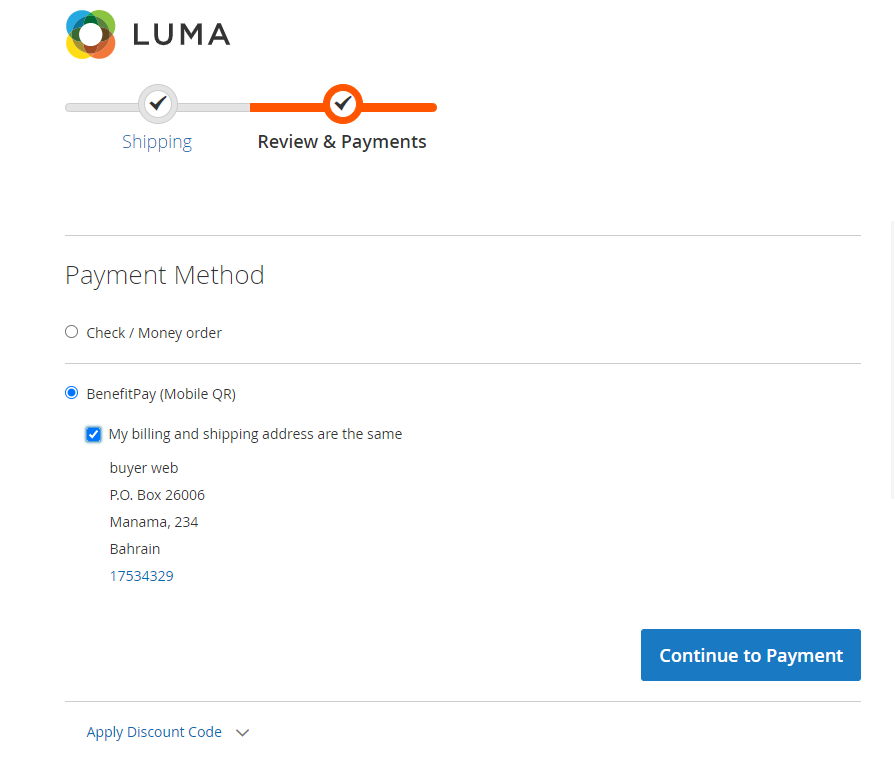Click phone number link 17534329
The width and height of the screenshot is (894, 776).
click(x=141, y=576)
